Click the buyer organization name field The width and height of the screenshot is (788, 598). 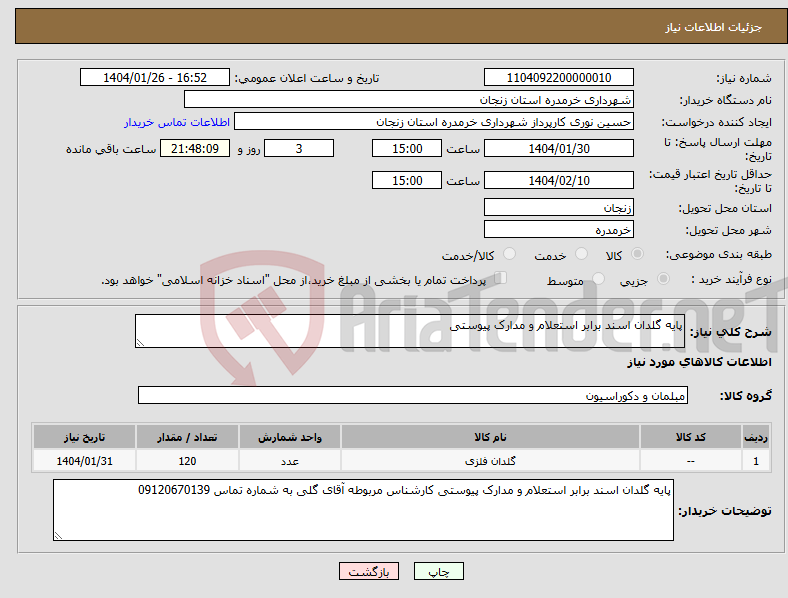[x=409, y=99]
